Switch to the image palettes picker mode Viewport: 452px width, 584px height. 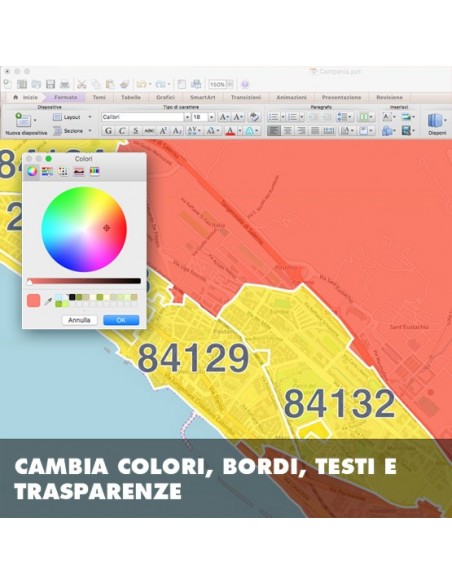point(79,171)
